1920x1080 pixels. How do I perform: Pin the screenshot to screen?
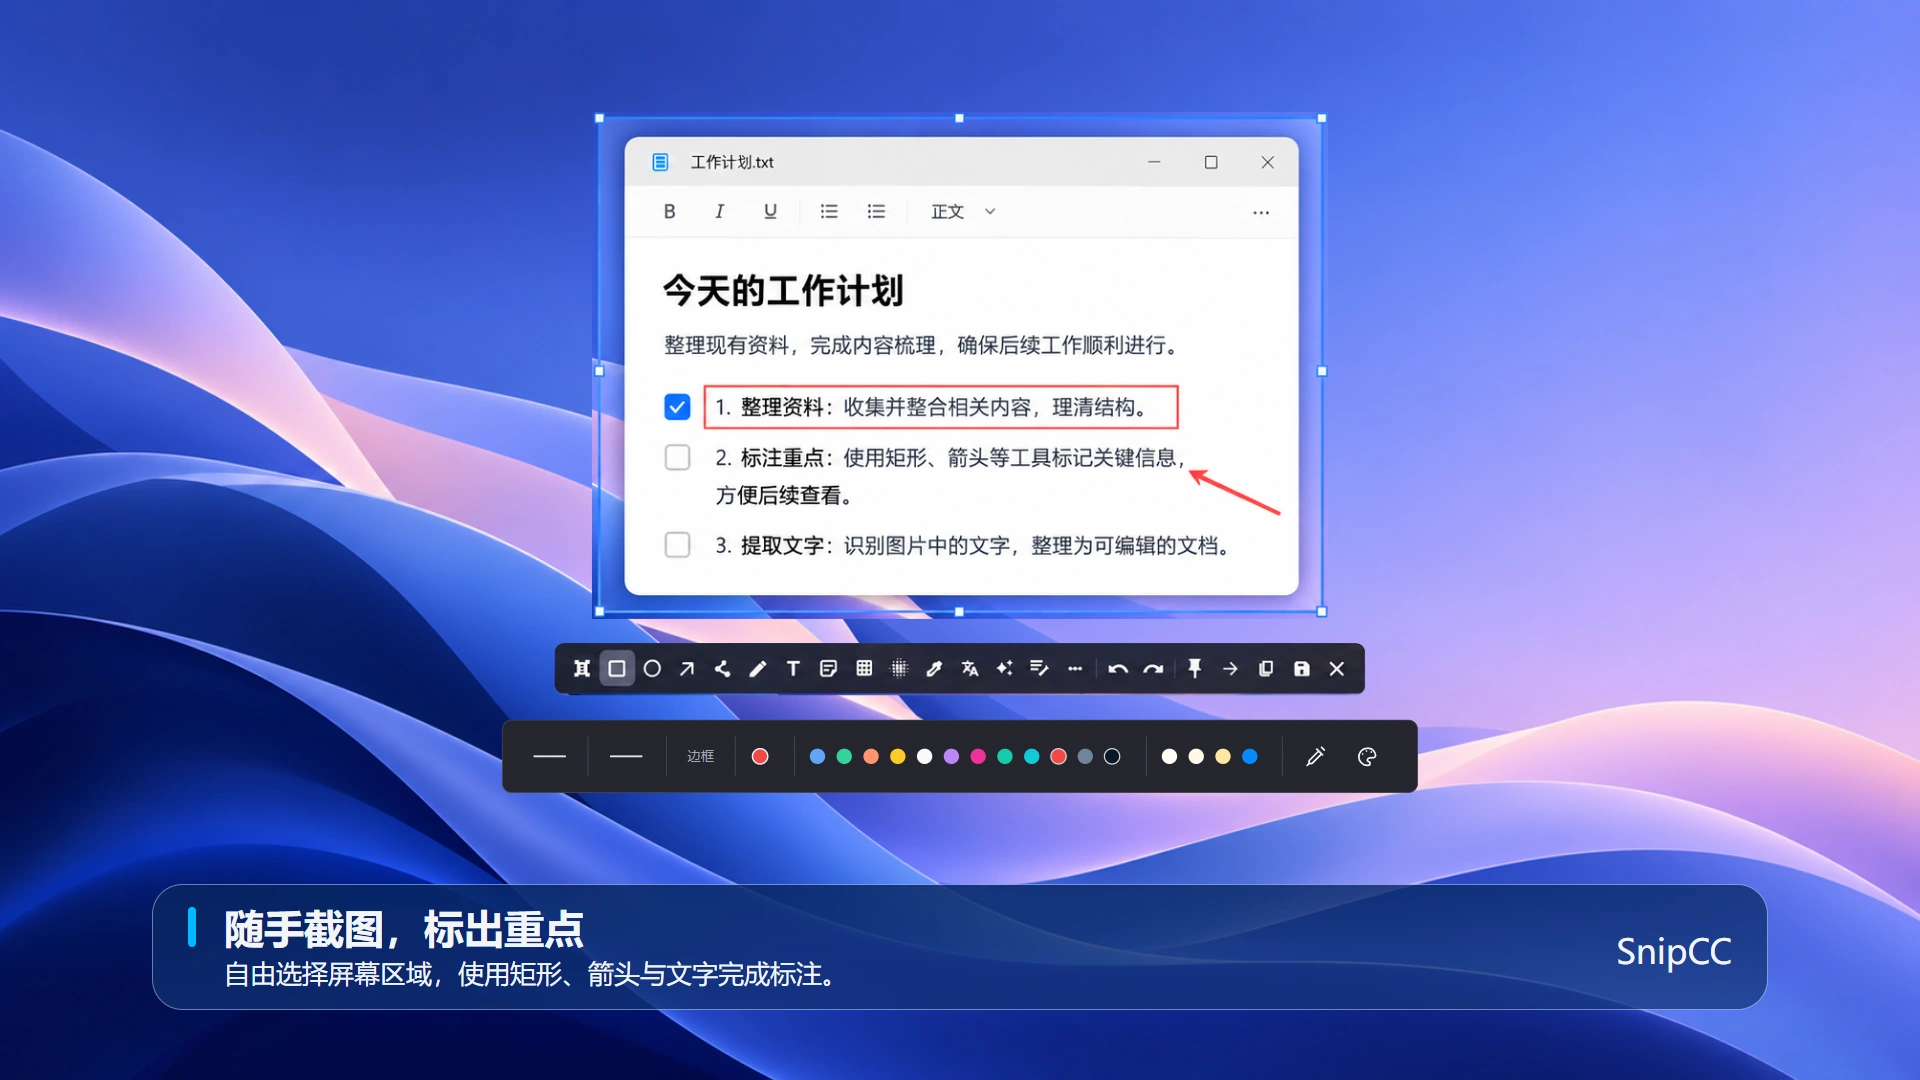pyautogui.click(x=1195, y=669)
